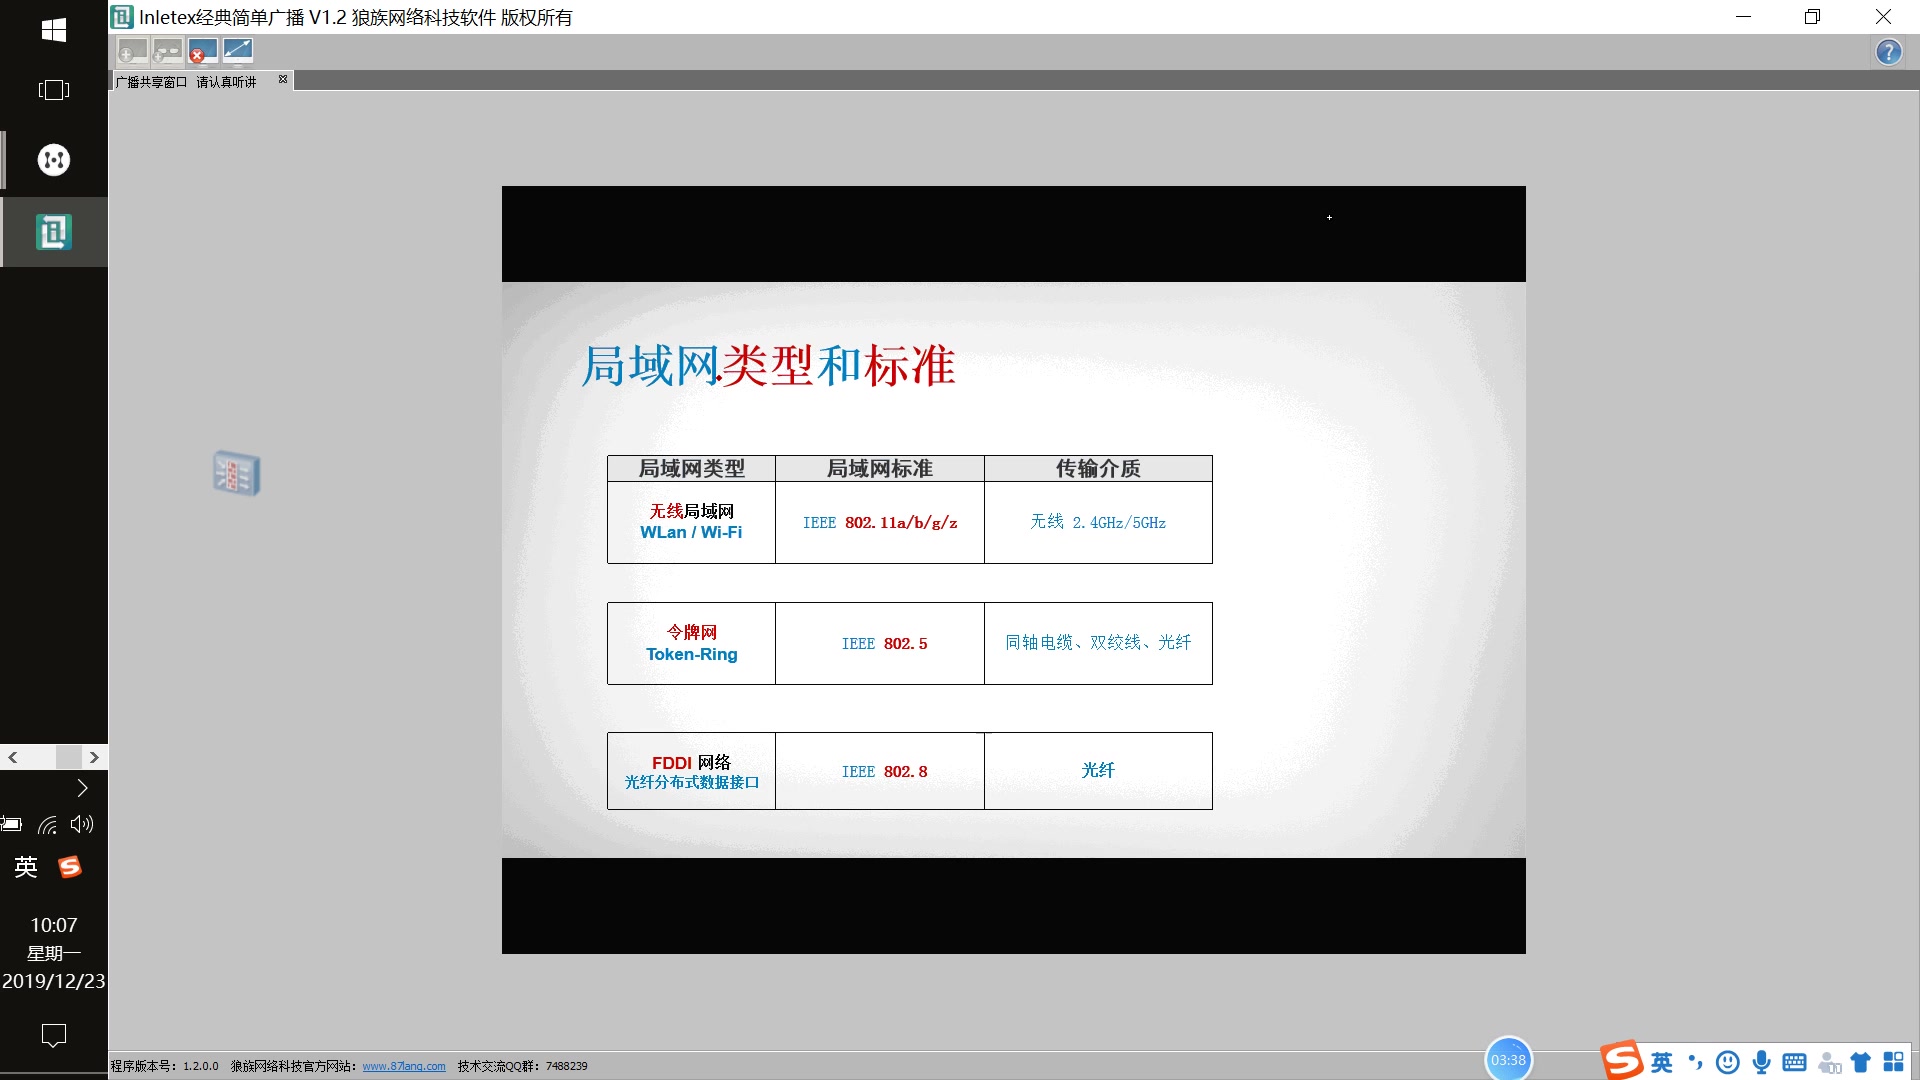Click the Sogou S logo on the input bar
Image resolution: width=1920 pixels, height=1080 pixels.
[1622, 1060]
